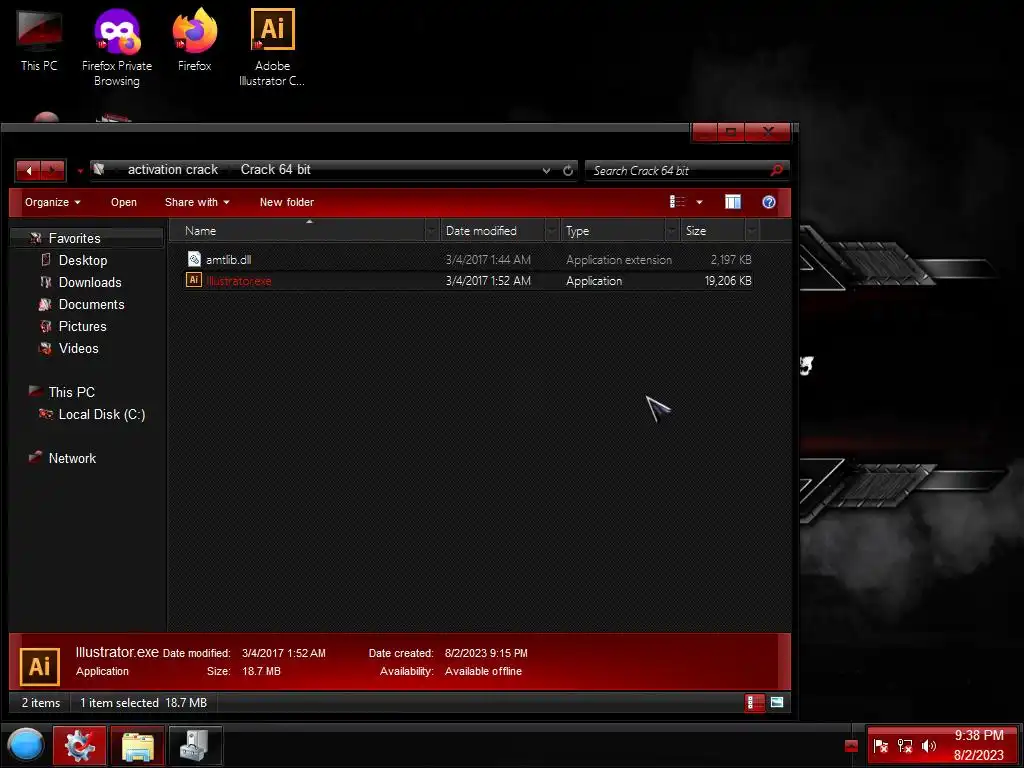1024x768 pixels.
Task: Click the amtlib.dll file icon
Action: [x=194, y=259]
